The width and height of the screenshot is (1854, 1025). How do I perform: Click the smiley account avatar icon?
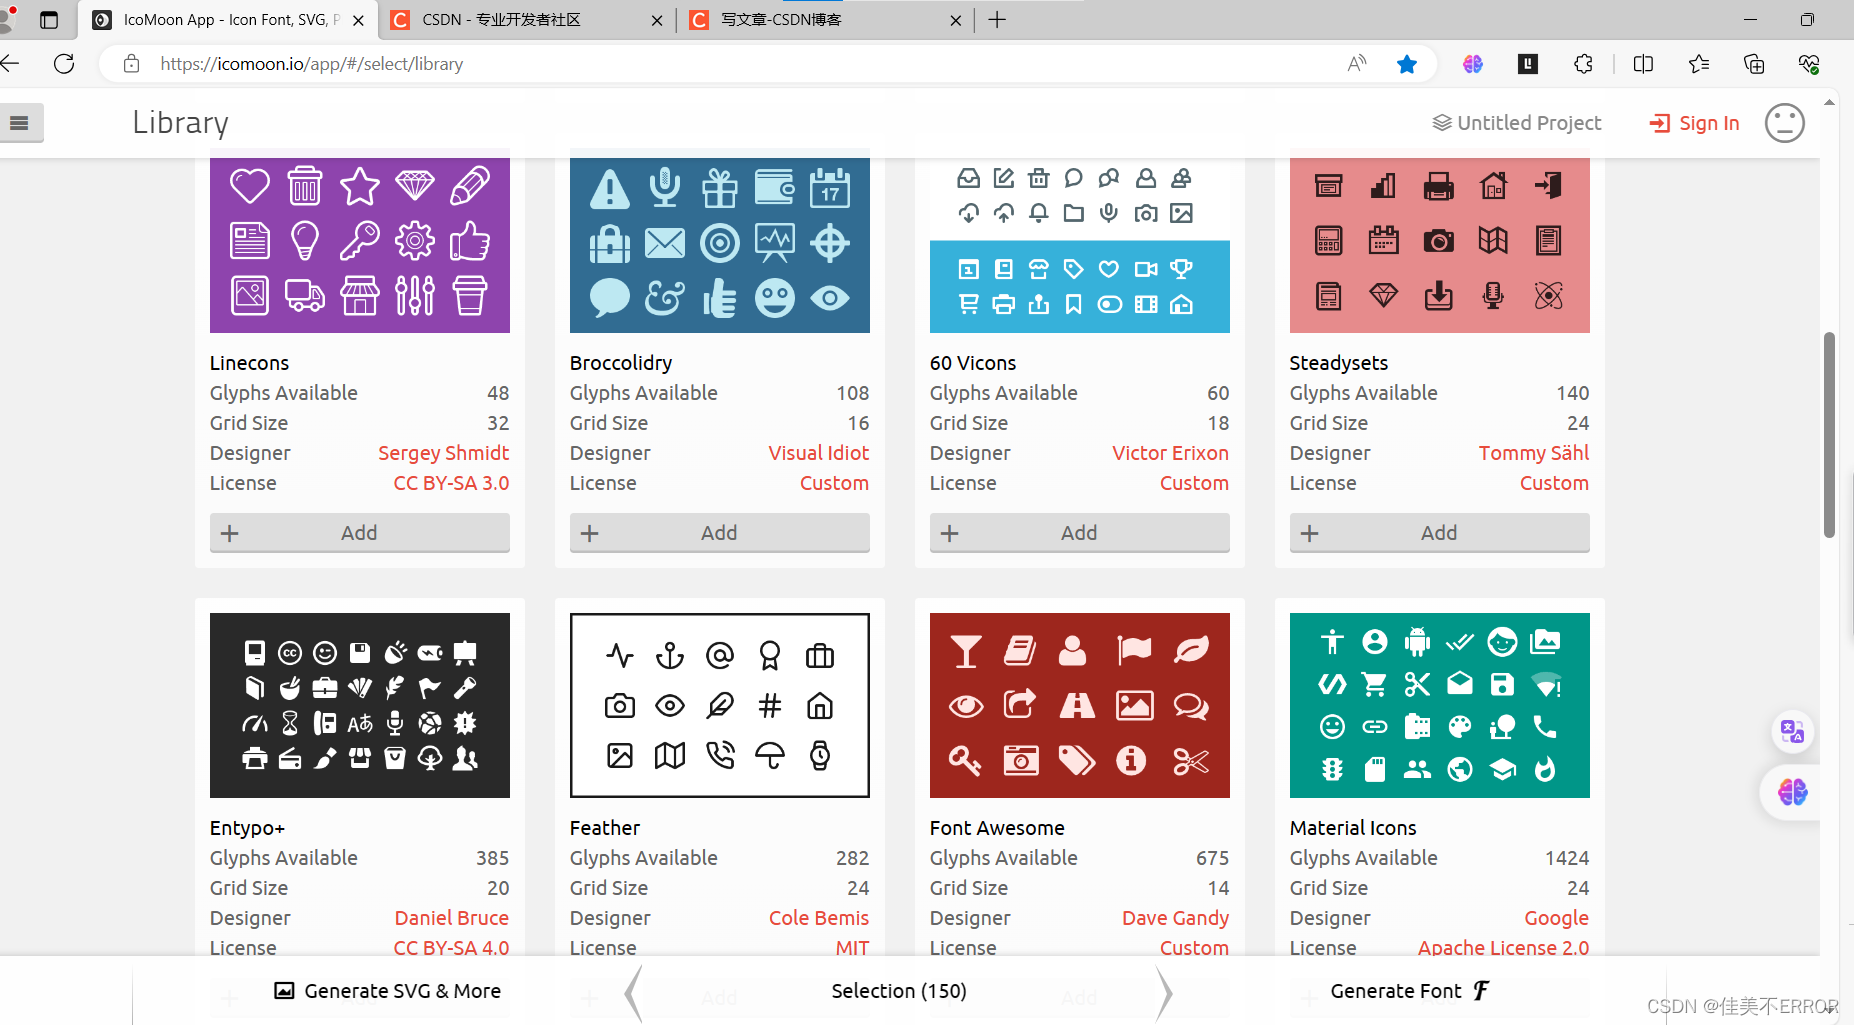click(1784, 123)
